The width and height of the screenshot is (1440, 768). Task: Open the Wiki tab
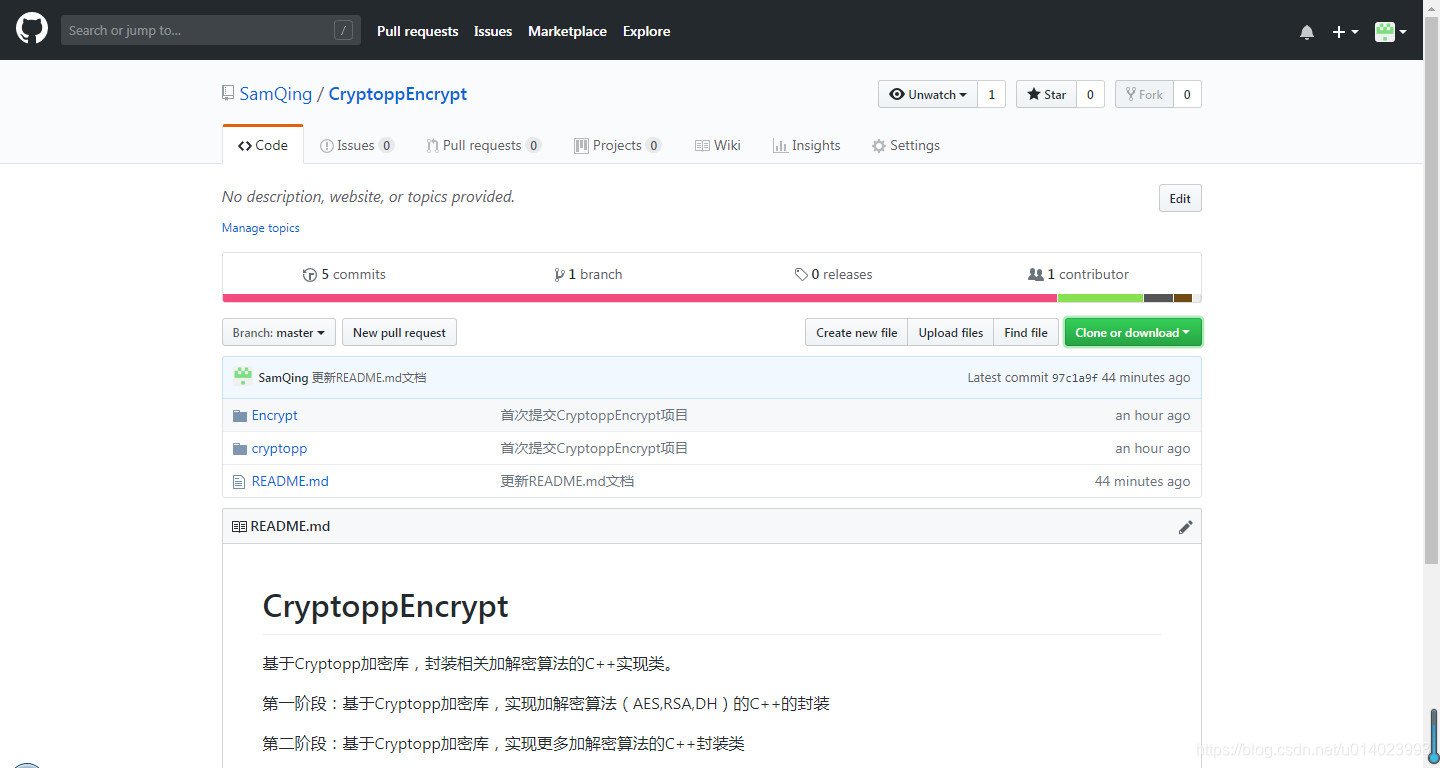(717, 145)
